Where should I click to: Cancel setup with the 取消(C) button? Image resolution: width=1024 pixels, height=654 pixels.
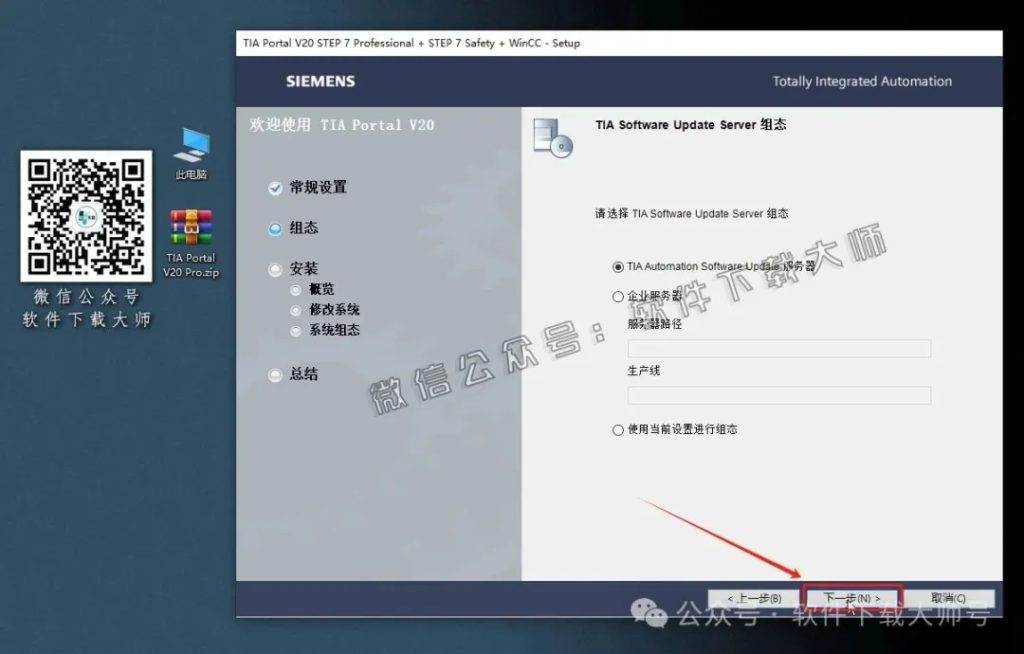(946, 597)
